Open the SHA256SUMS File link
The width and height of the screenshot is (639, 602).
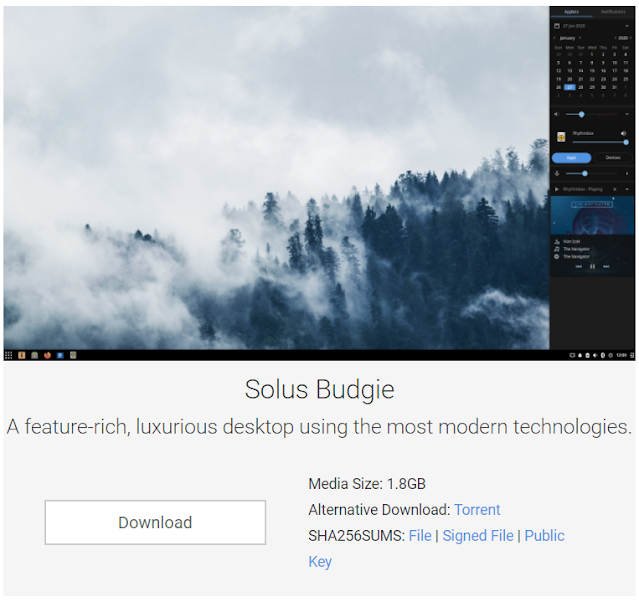point(420,536)
